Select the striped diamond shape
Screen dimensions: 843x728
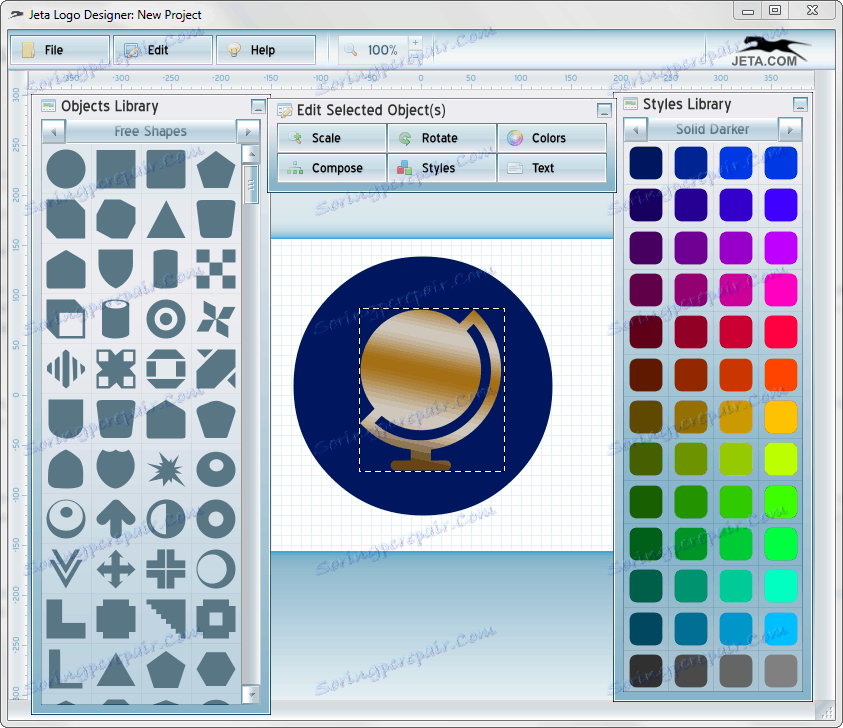point(66,369)
